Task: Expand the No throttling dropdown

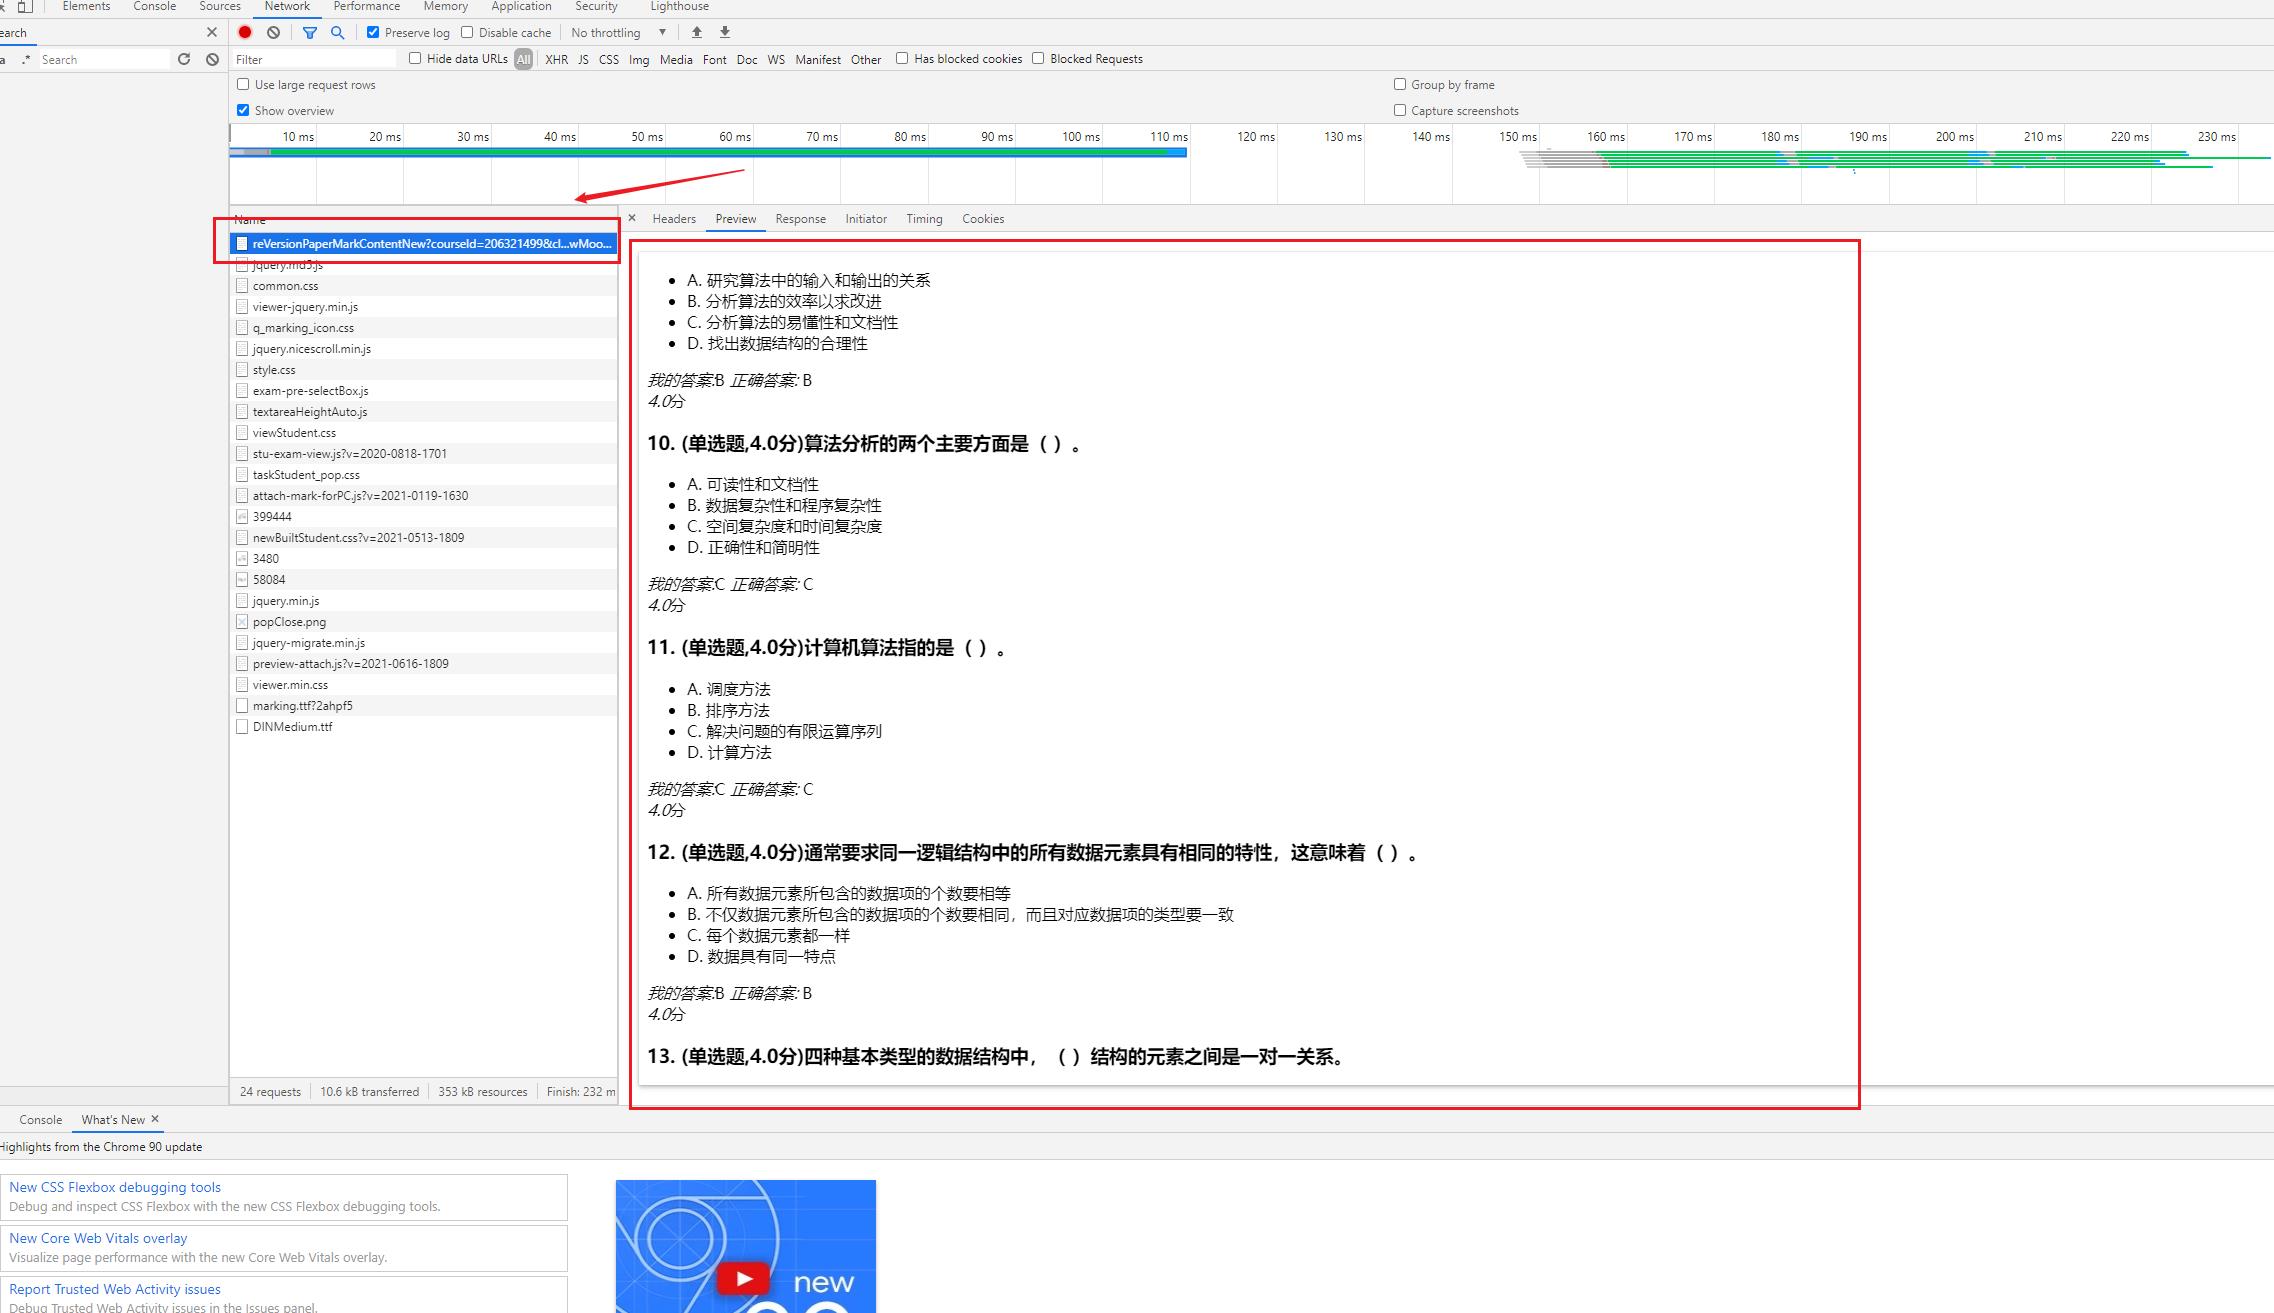Action: [x=658, y=33]
